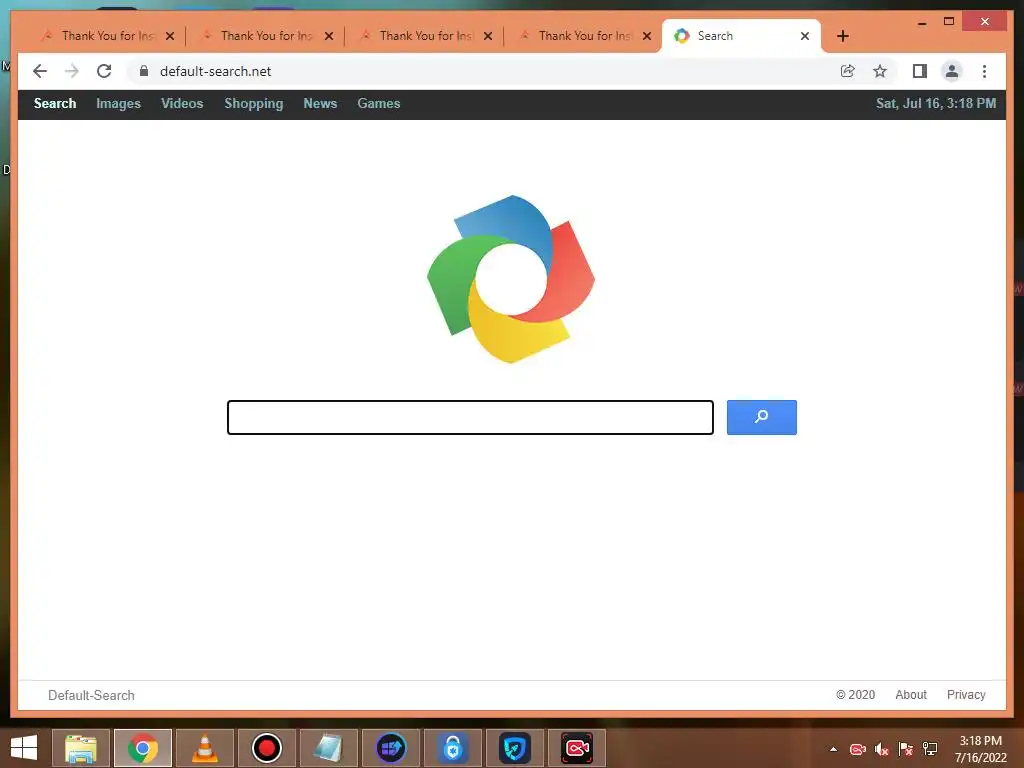Viewport: 1024px width, 768px height.
Task: Click the muted speaker tray icon
Action: [x=881, y=749]
